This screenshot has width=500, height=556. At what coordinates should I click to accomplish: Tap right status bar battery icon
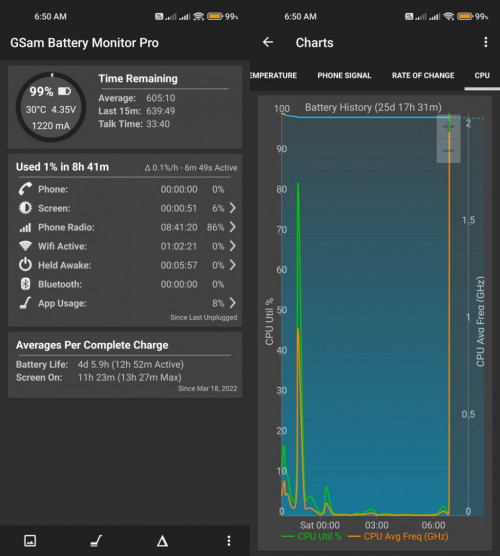pos(465,16)
